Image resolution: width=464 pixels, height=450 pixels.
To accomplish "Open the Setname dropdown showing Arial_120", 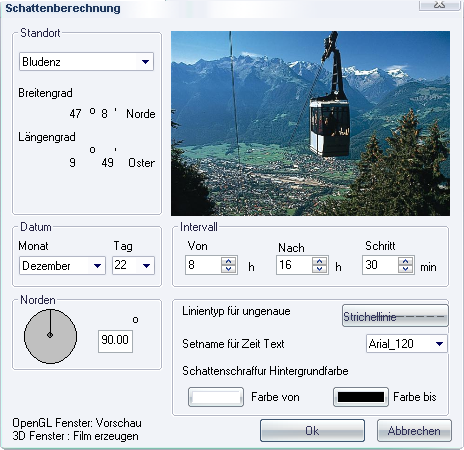I will point(407,343).
